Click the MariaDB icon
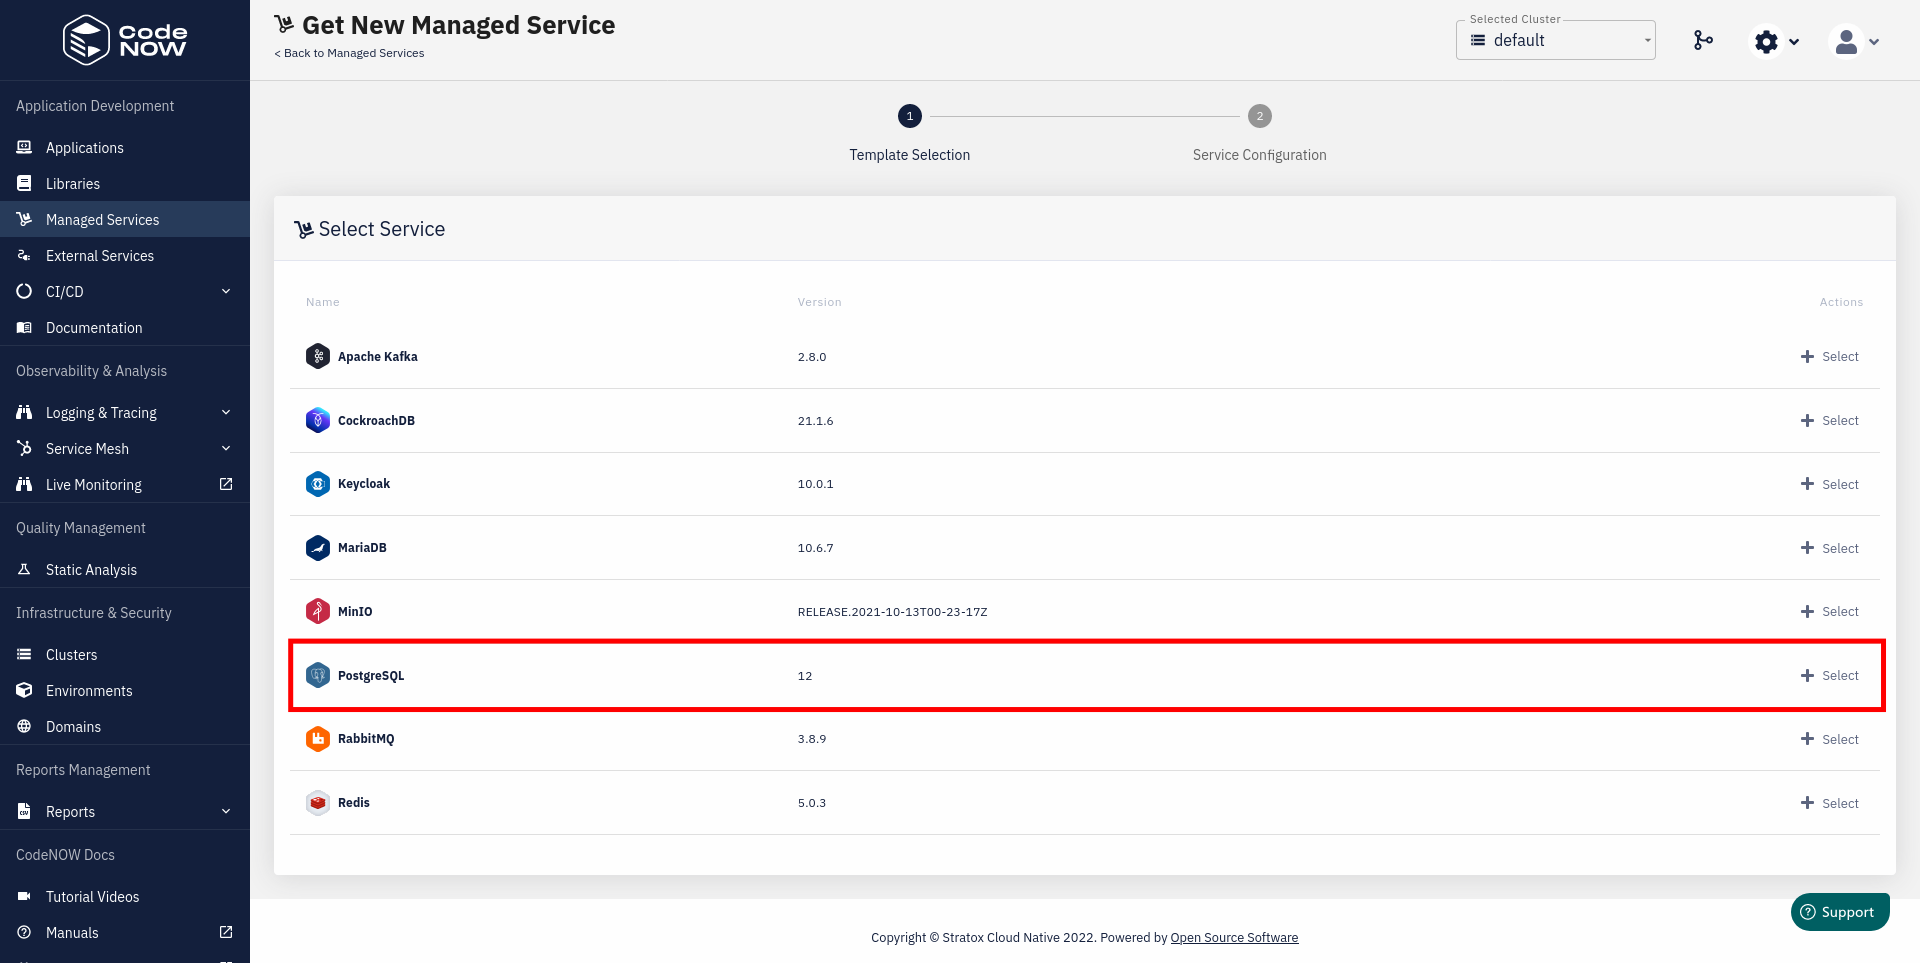 (x=318, y=548)
